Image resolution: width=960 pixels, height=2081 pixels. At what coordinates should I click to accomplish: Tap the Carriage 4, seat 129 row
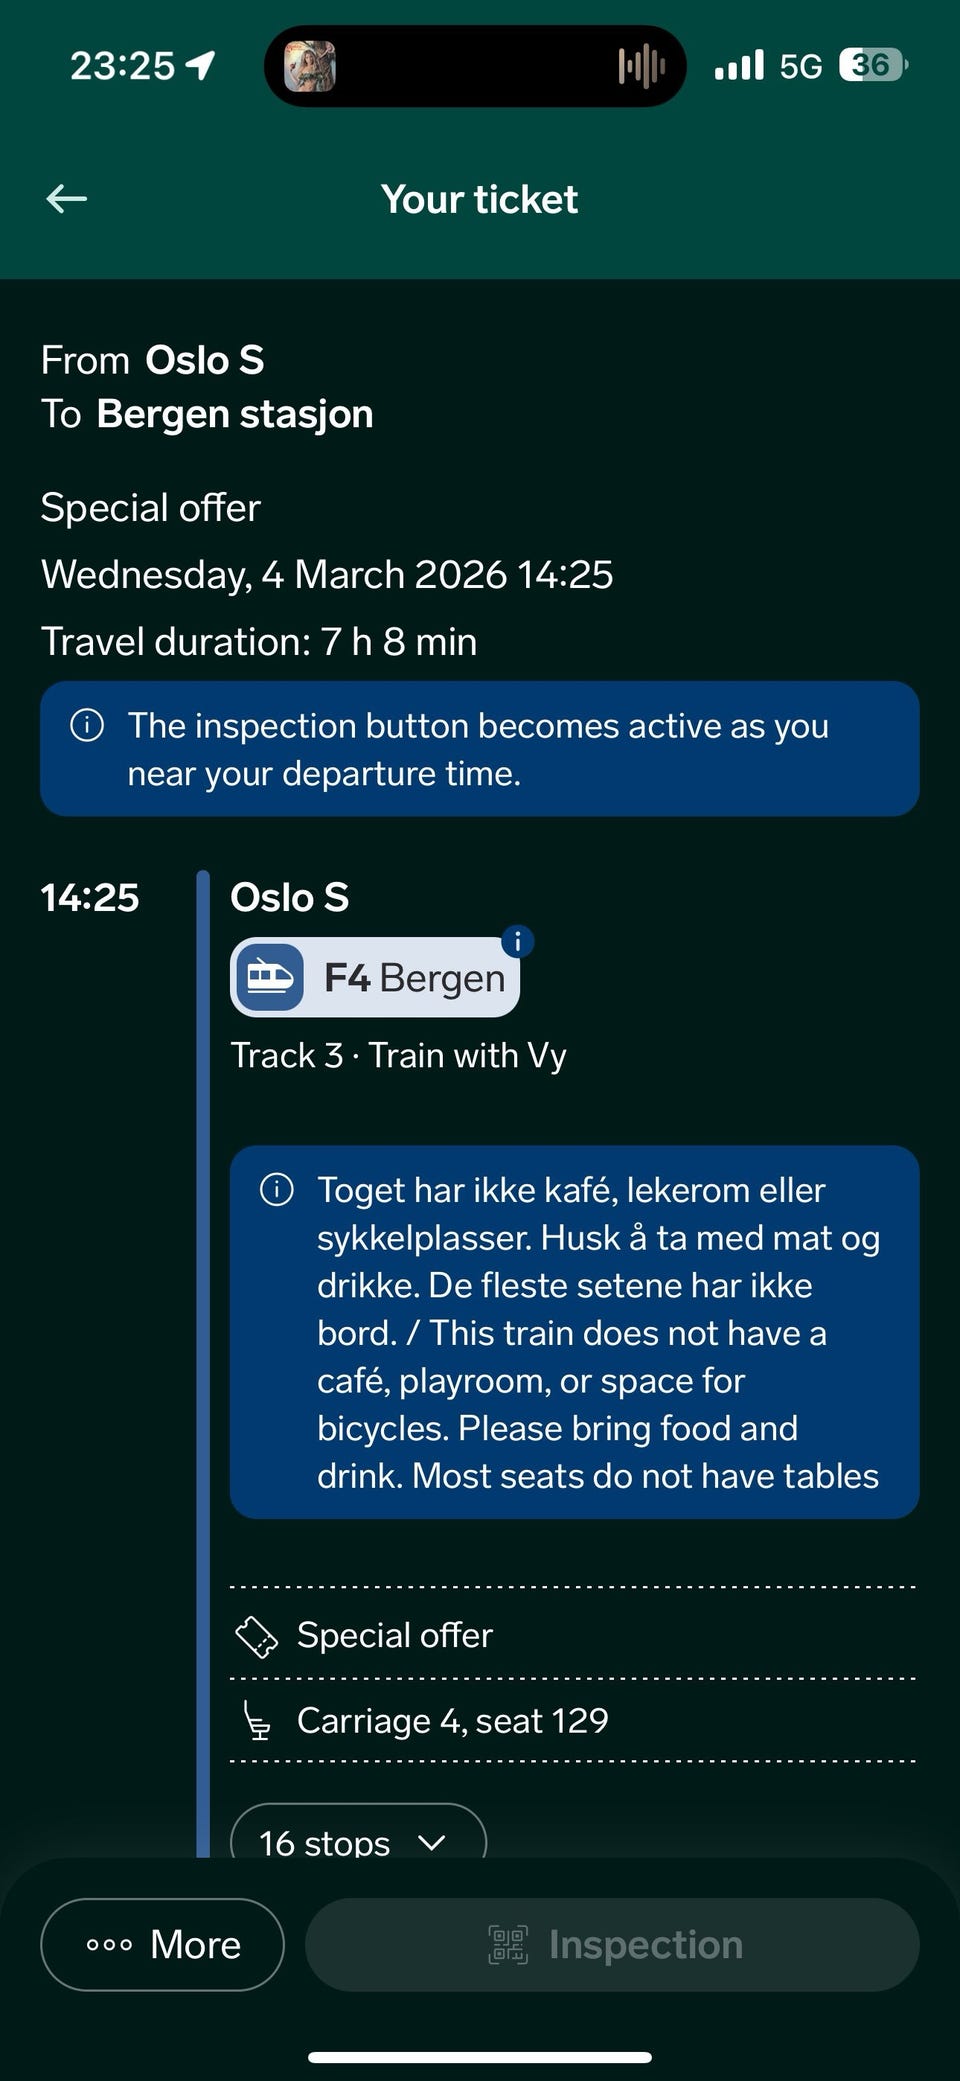tap(452, 1721)
